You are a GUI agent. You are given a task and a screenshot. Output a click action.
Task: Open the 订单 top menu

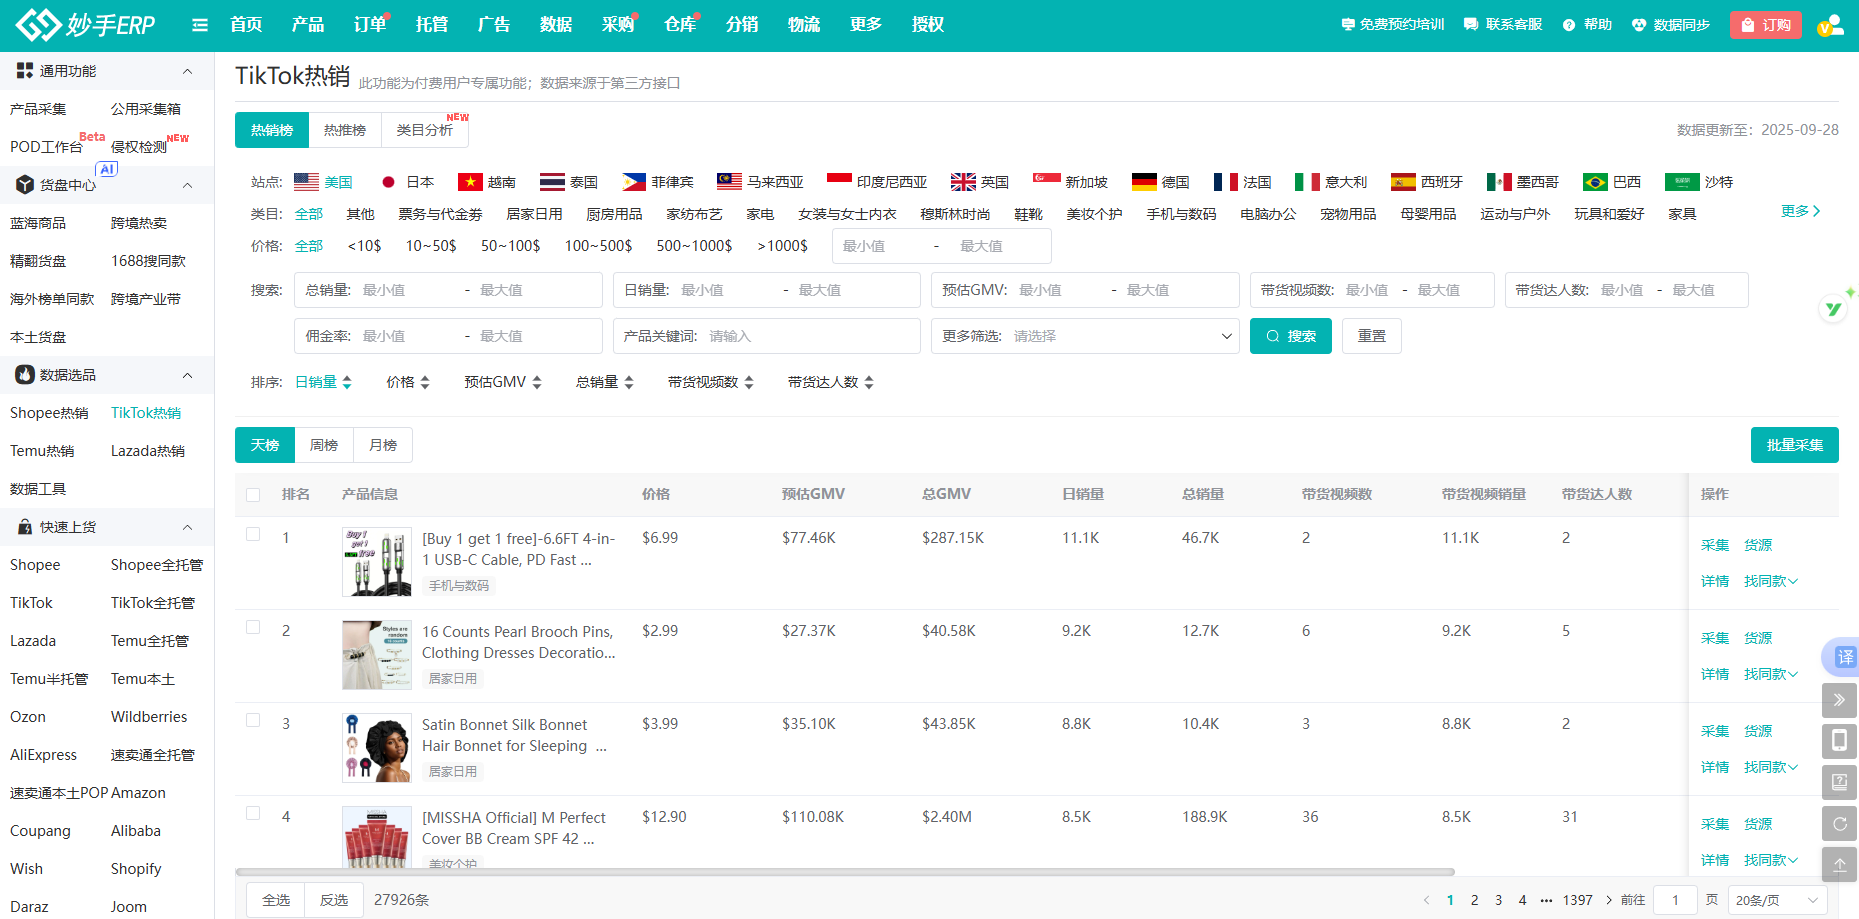click(370, 24)
